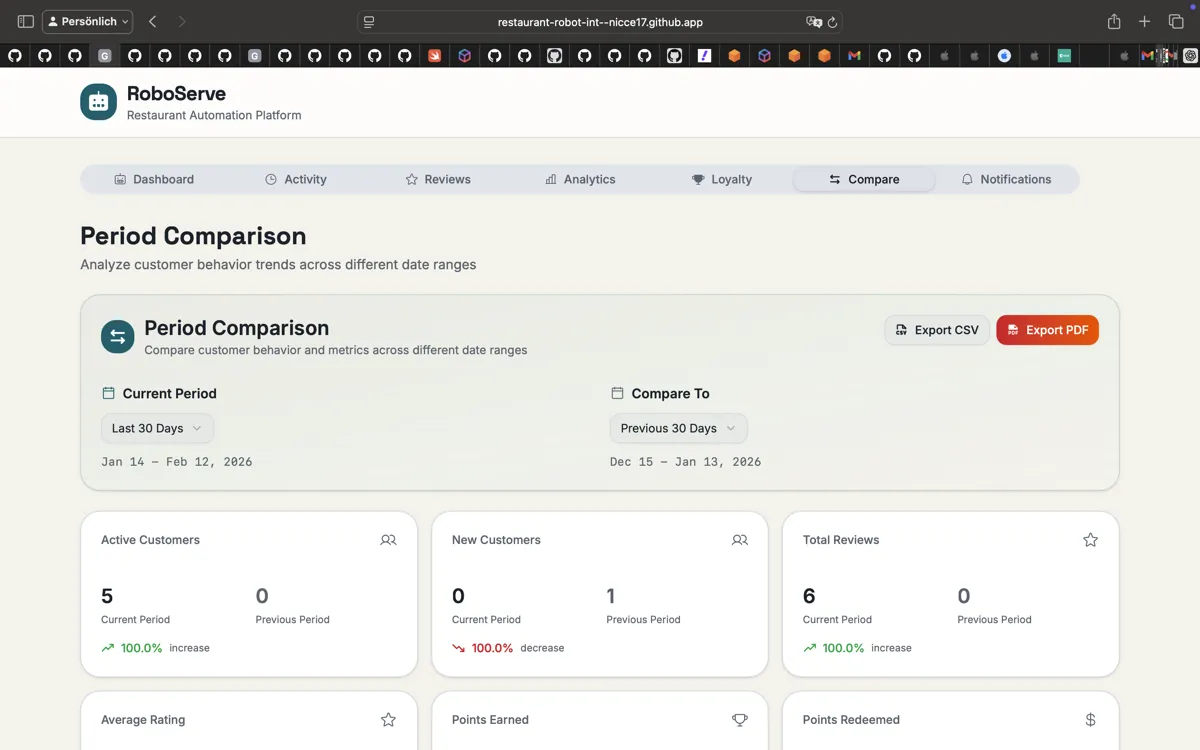The height and width of the screenshot is (750, 1200).
Task: Click the people icon on Active Customers card
Action: pos(388,540)
